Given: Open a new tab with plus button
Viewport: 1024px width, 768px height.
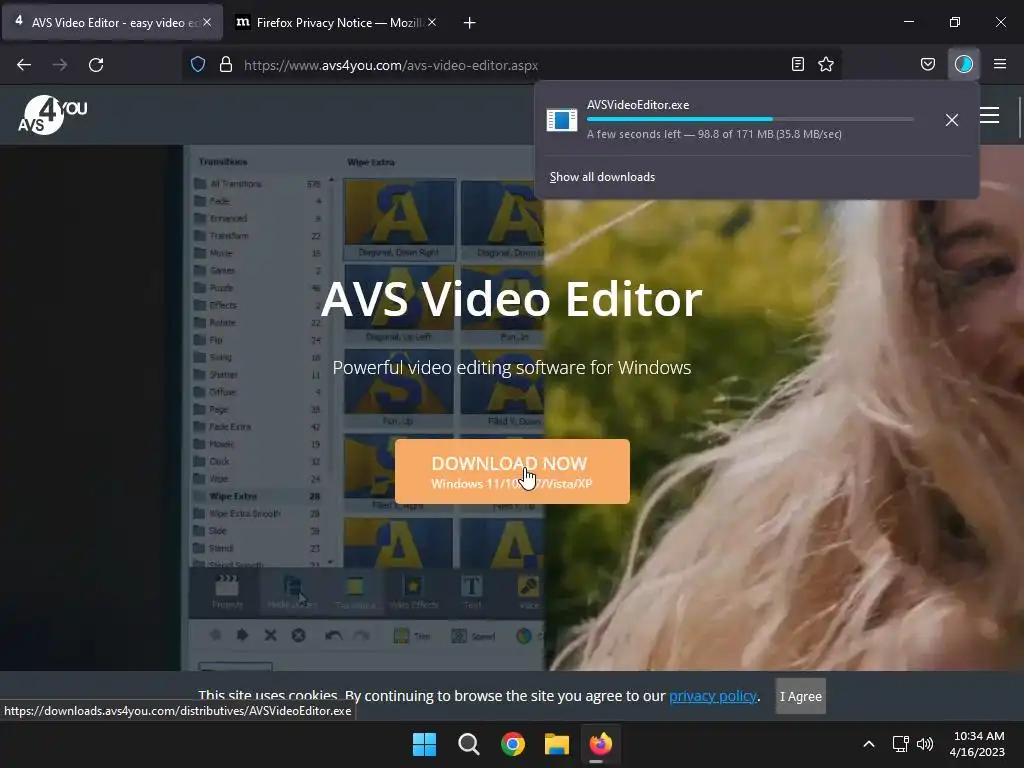Looking at the screenshot, I should [x=470, y=23].
